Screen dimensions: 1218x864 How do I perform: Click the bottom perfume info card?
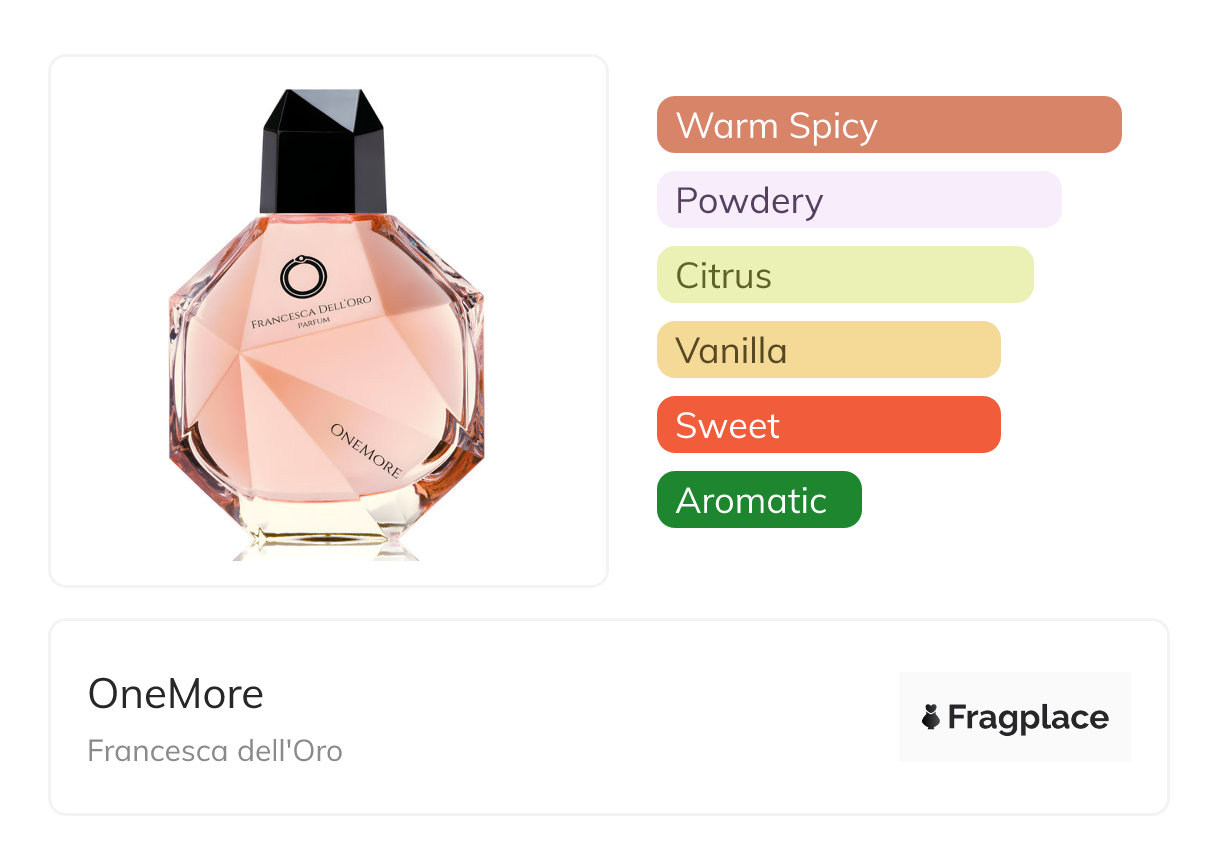[609, 717]
